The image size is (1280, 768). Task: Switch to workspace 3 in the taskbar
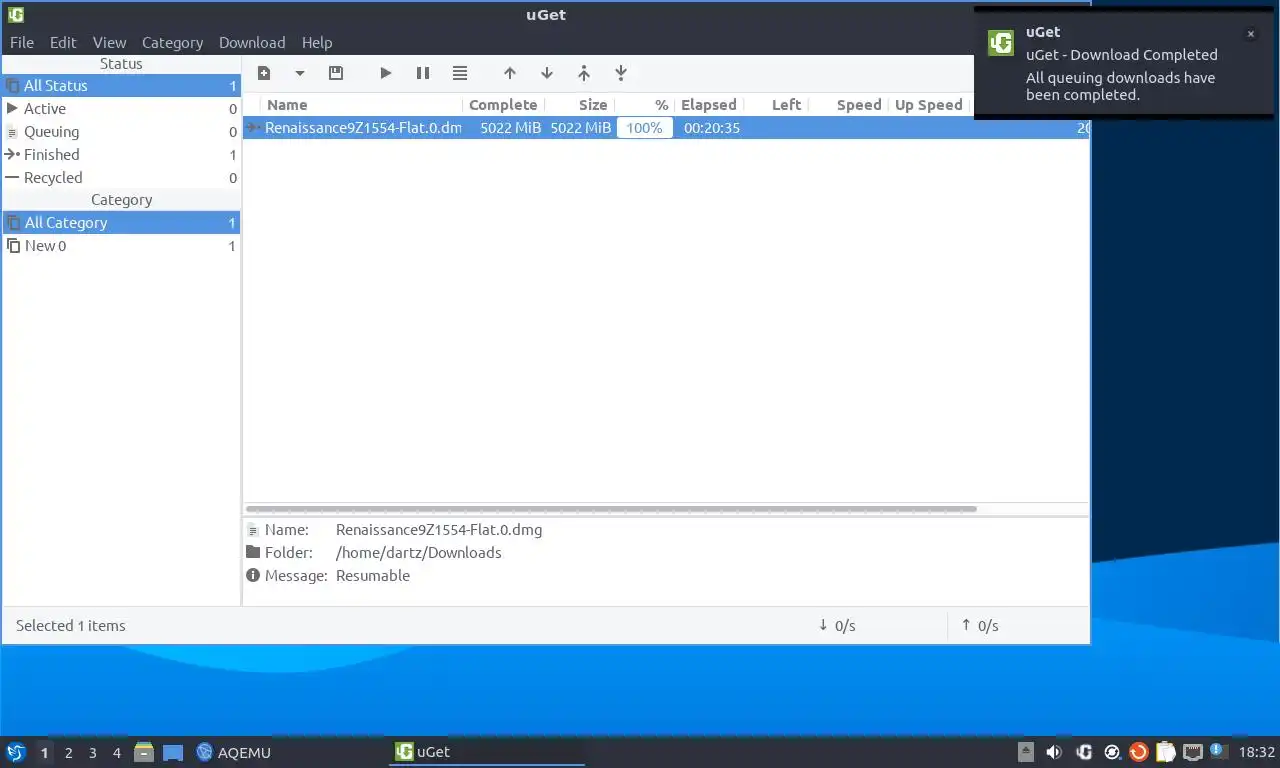point(93,753)
